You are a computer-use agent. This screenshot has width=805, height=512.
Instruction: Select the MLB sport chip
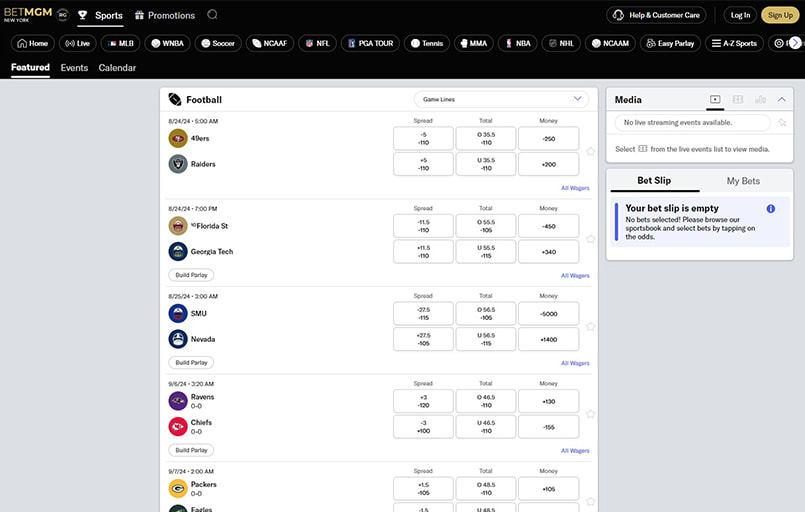pos(120,44)
